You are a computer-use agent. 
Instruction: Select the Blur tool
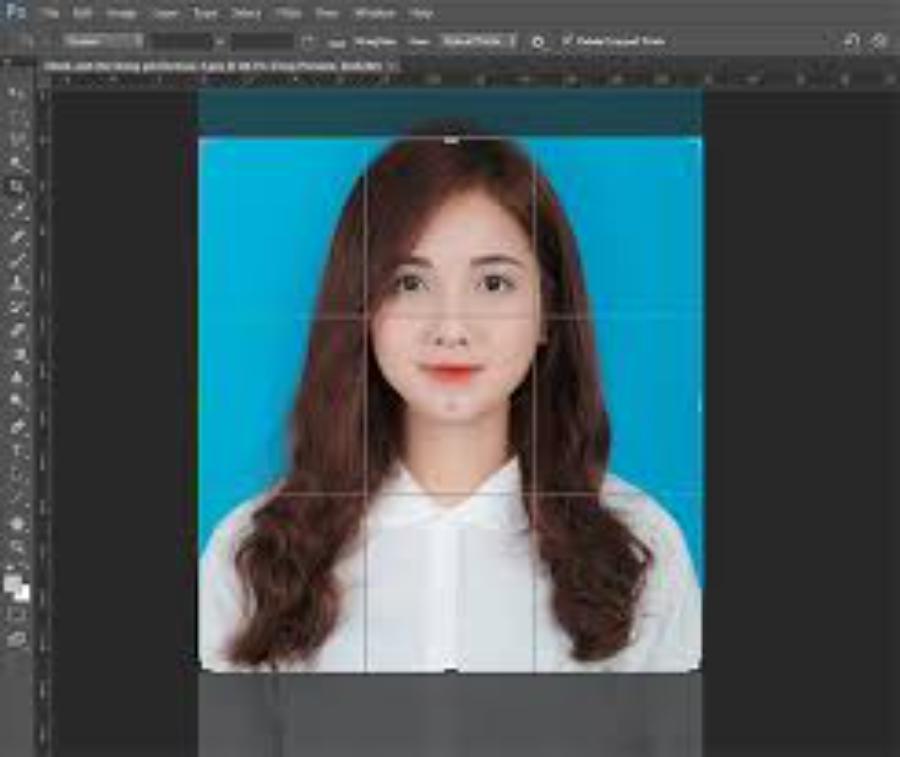pyautogui.click(x=17, y=378)
